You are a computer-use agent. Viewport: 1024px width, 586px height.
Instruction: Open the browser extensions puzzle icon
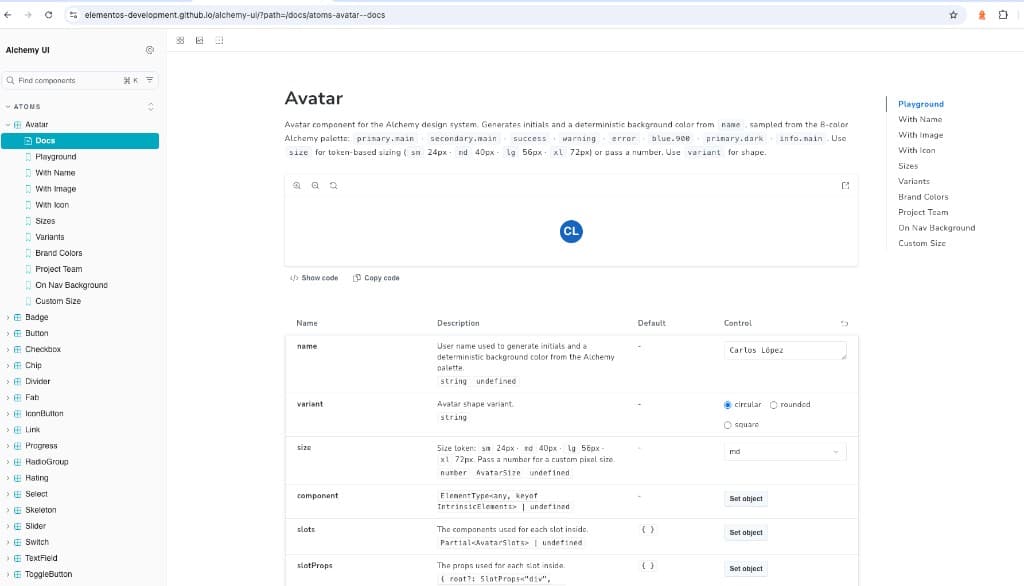coord(1003,14)
